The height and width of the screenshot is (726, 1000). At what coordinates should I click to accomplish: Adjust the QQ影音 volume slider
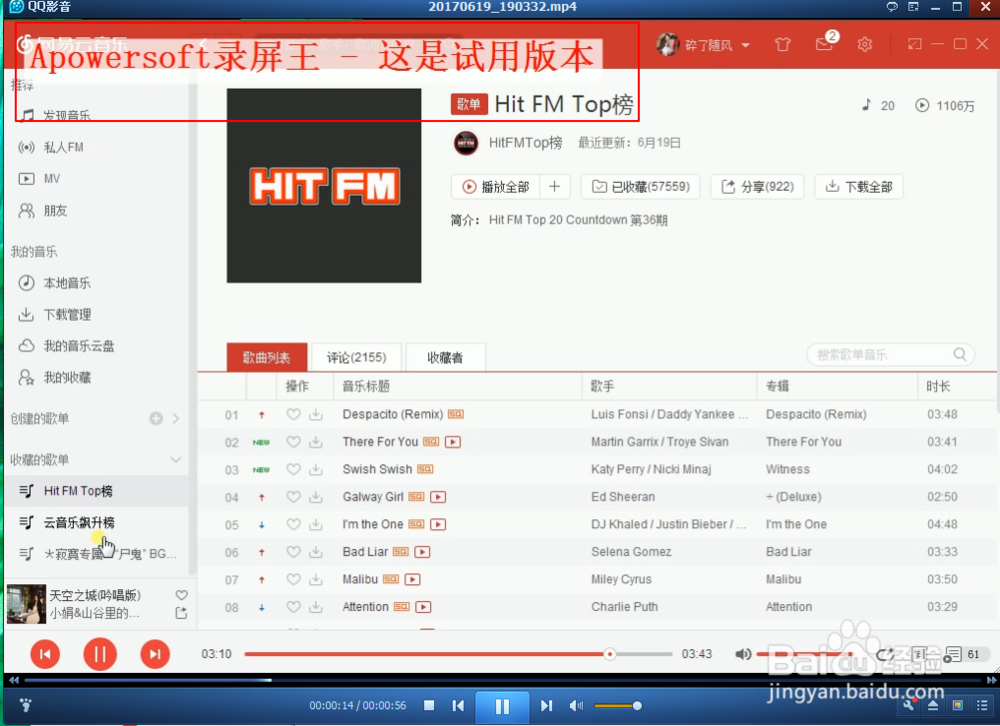tap(617, 706)
